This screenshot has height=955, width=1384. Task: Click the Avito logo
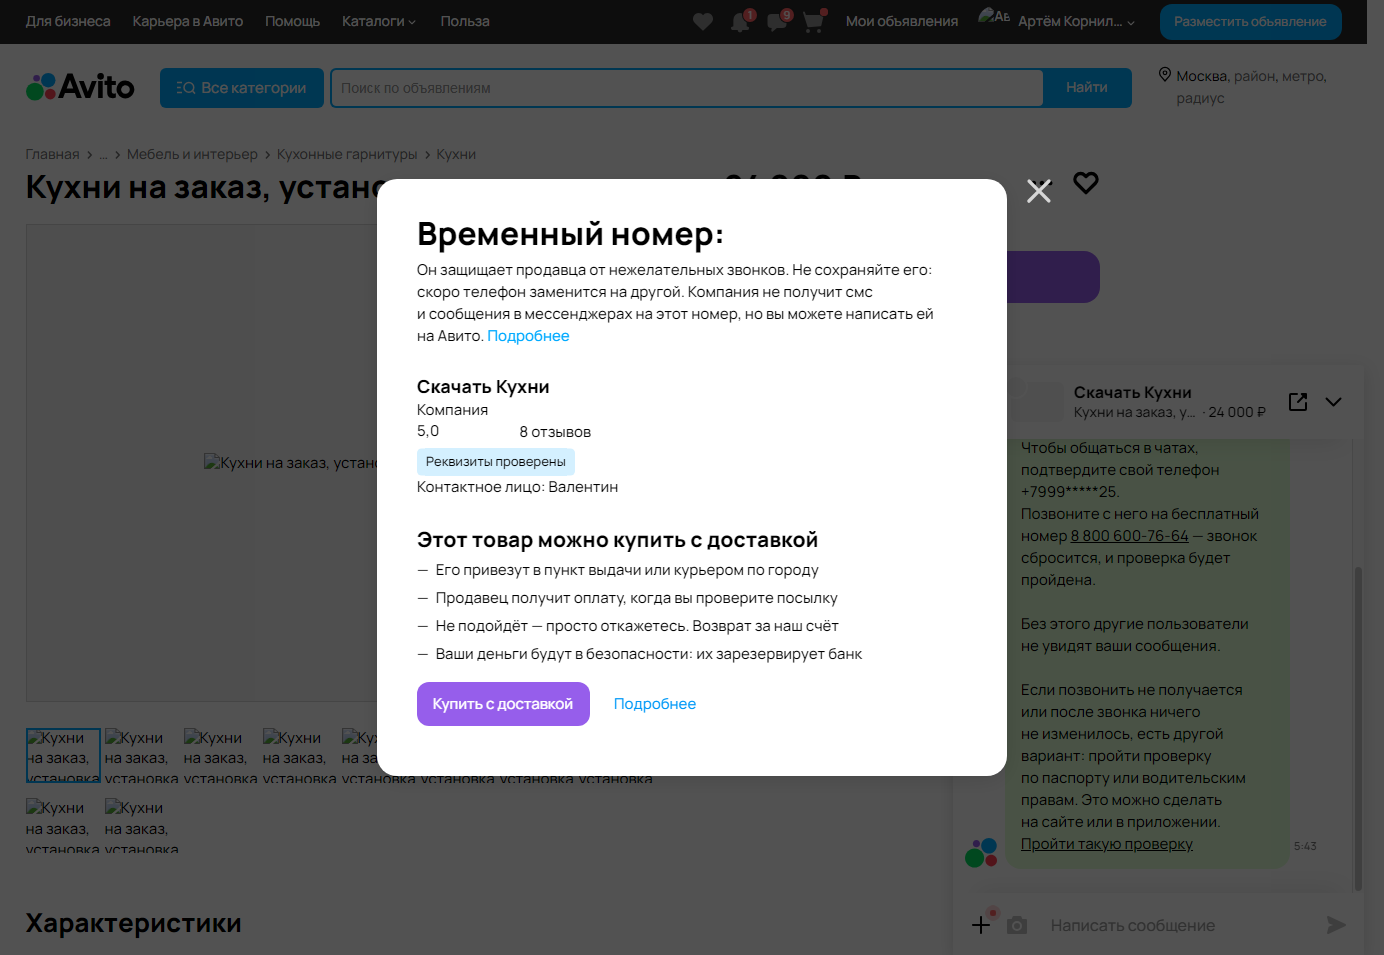(80, 88)
